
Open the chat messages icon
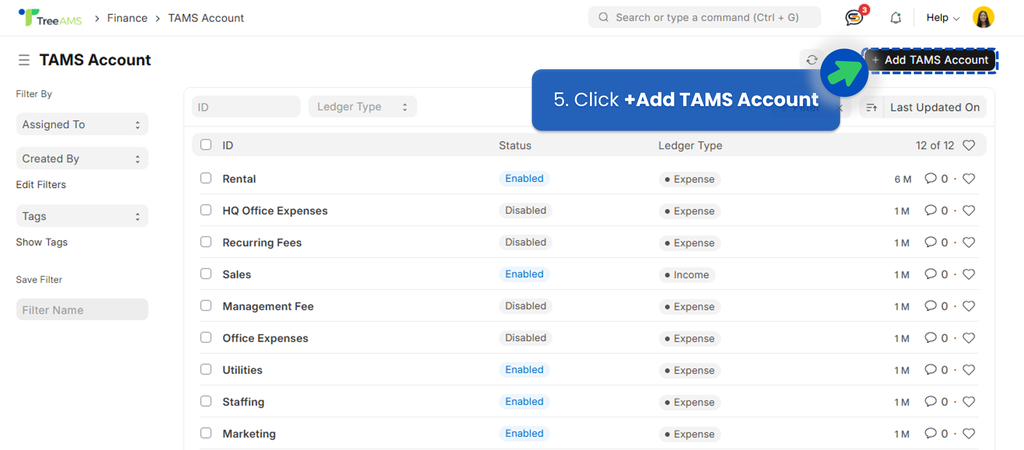pos(853,18)
